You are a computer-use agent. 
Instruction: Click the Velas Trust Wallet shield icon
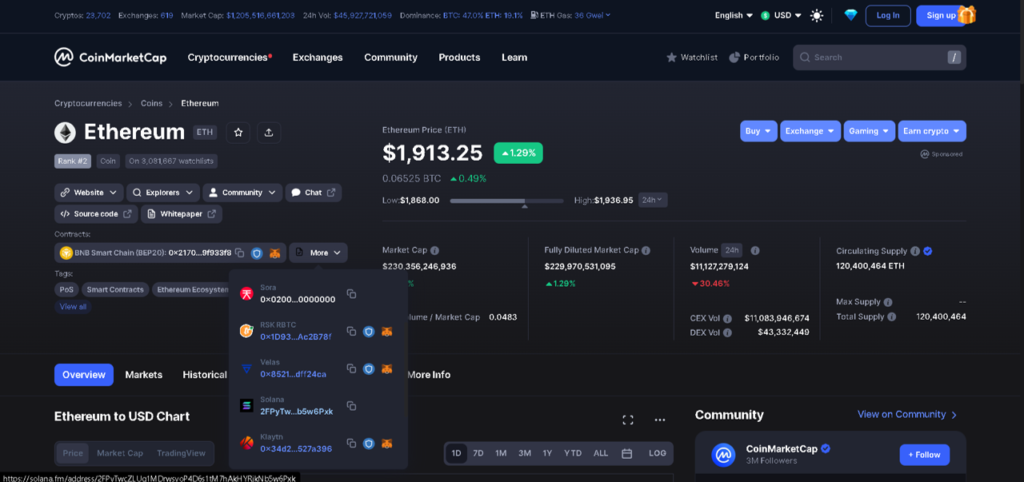click(x=369, y=369)
